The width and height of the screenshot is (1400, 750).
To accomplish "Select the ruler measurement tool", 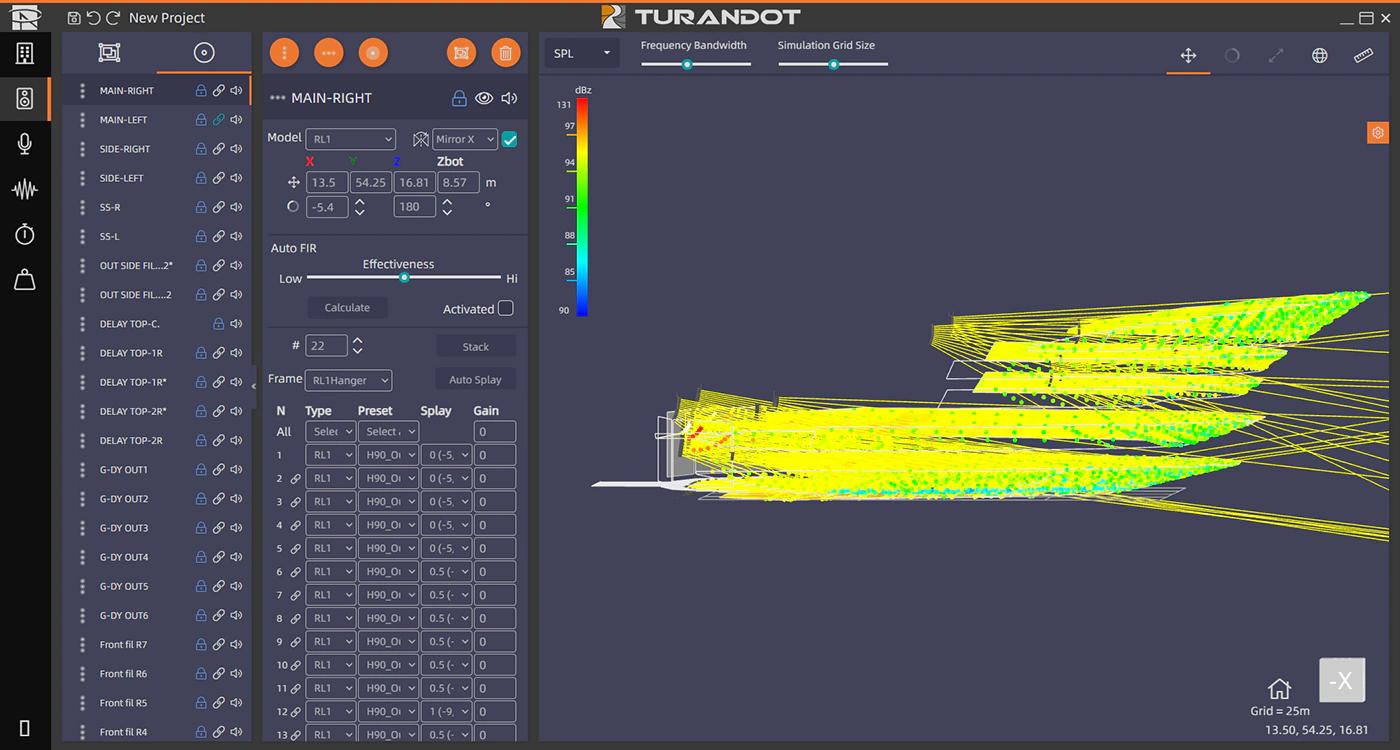I will (x=1363, y=56).
